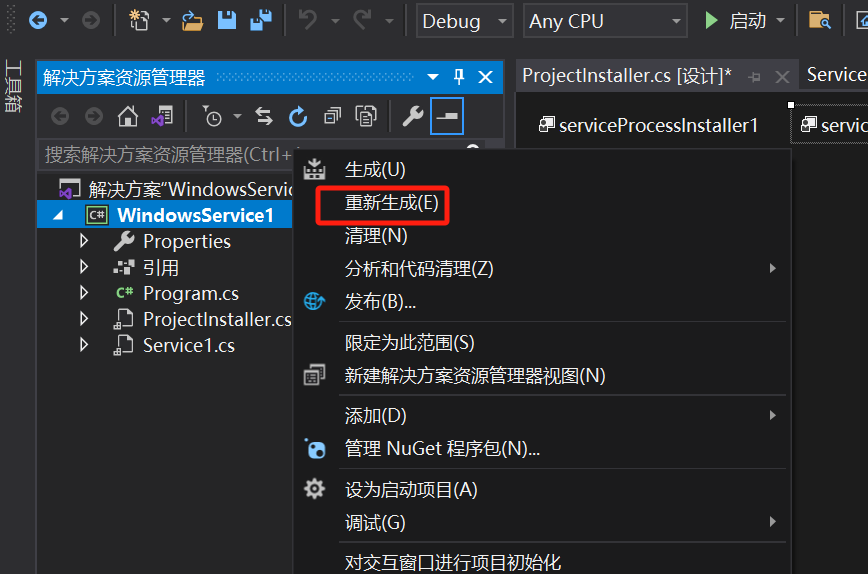The width and height of the screenshot is (868, 574).
Task: Click the Sync with Active Document icon
Action: 264,117
